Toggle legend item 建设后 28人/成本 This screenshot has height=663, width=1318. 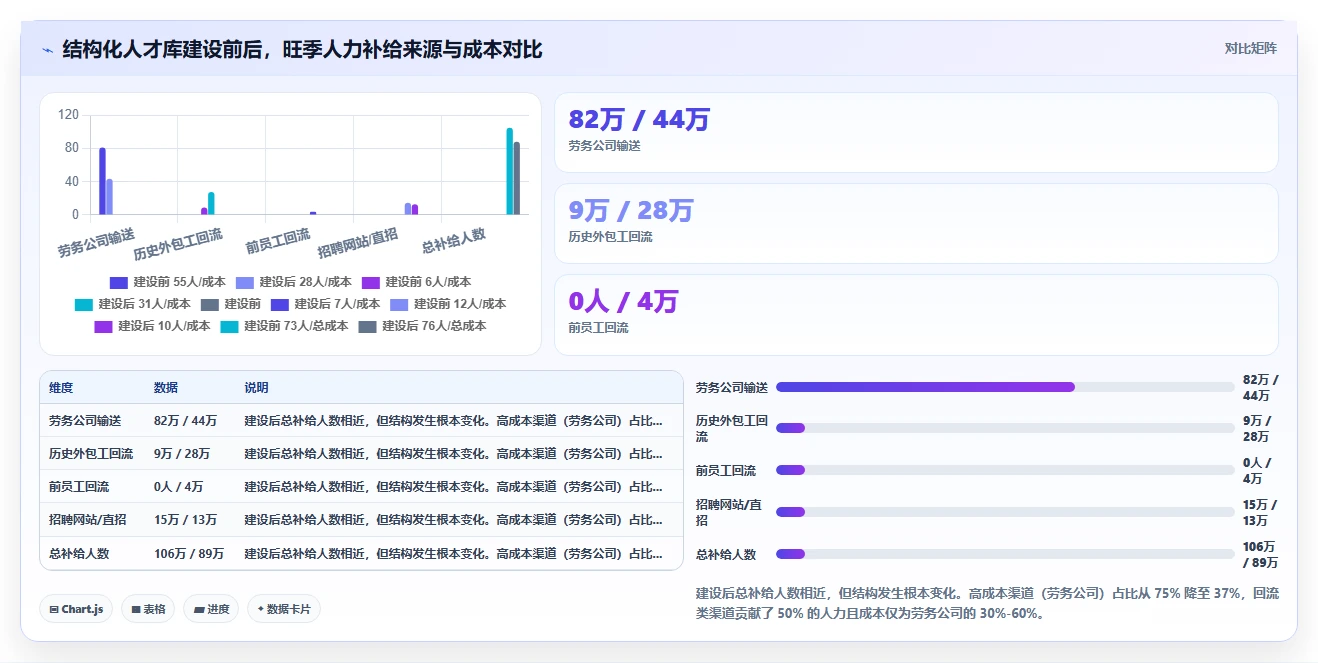coord(294,282)
